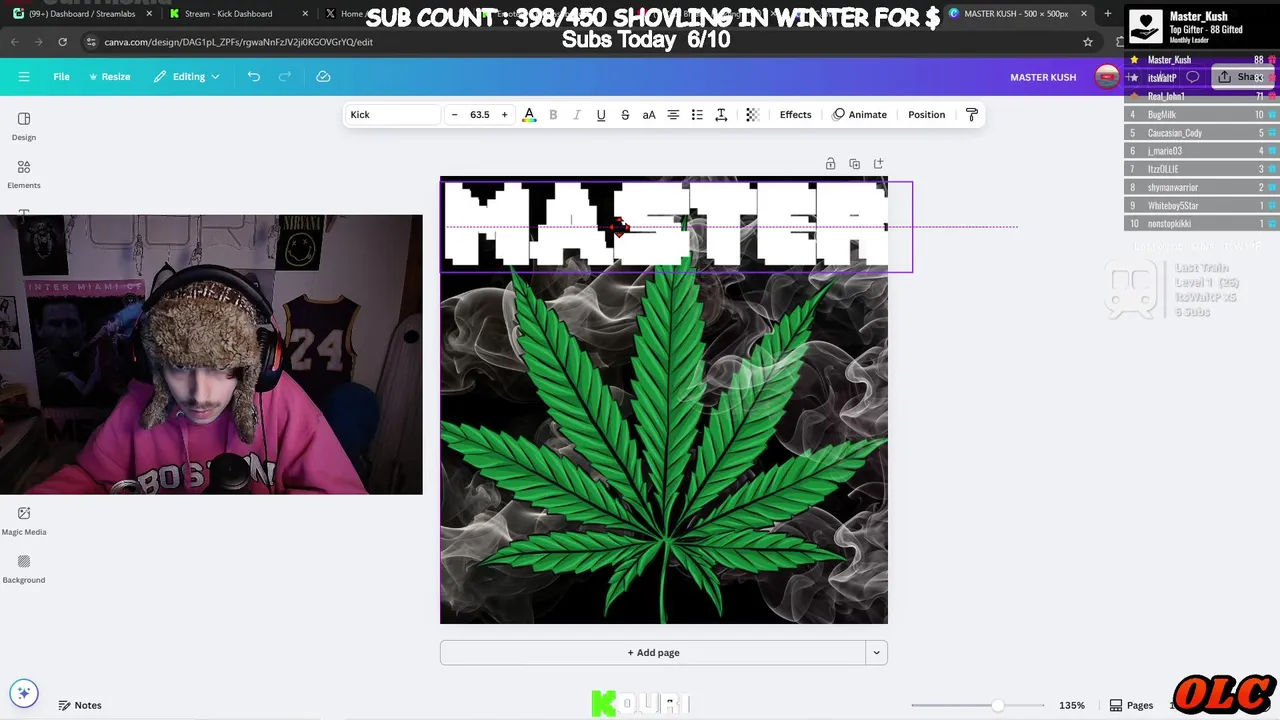The height and width of the screenshot is (720, 1280).
Task: Open a new browser tab
Action: tap(1107, 14)
